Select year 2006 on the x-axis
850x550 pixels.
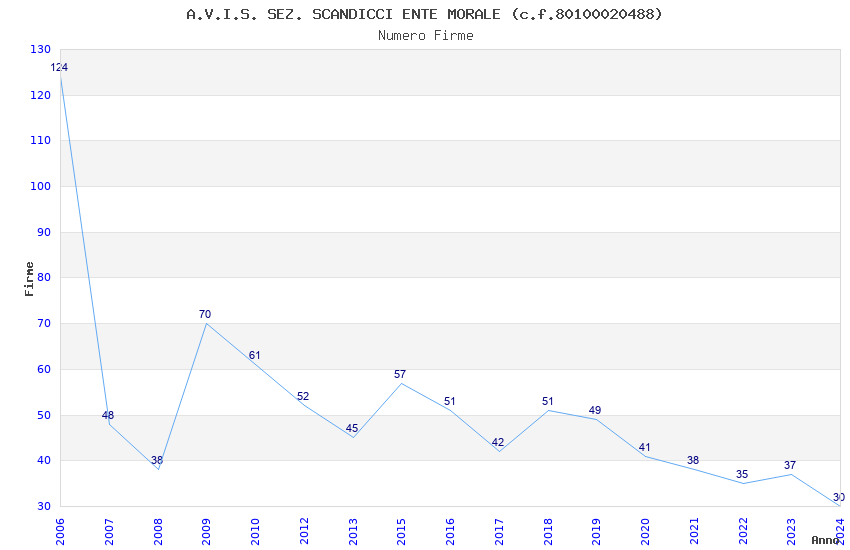click(x=60, y=531)
